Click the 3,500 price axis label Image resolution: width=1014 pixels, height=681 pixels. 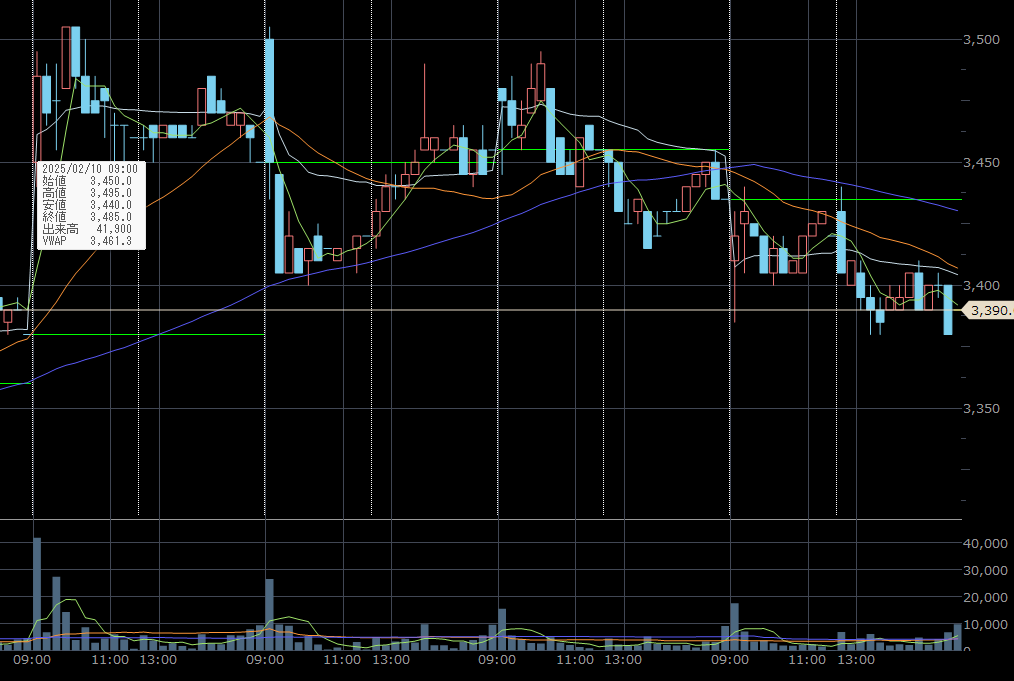click(981, 39)
